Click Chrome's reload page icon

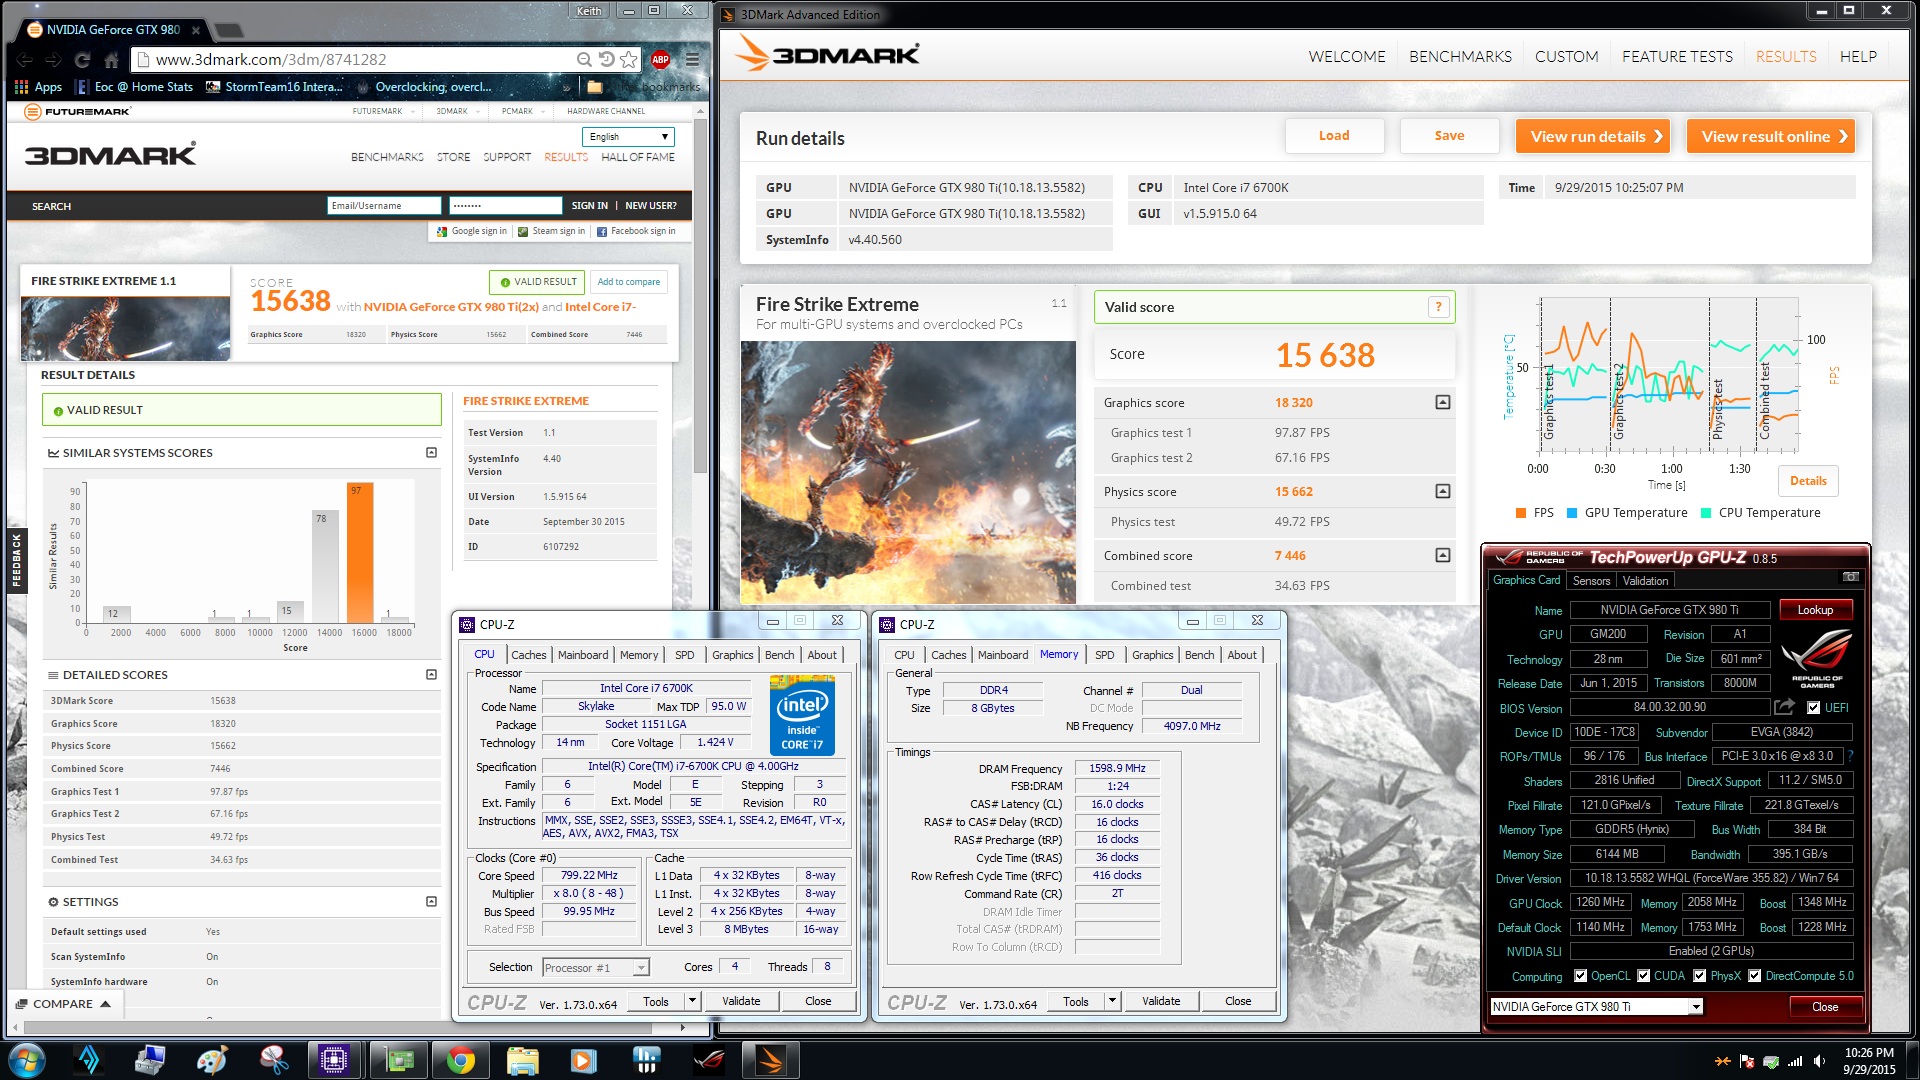[x=83, y=60]
